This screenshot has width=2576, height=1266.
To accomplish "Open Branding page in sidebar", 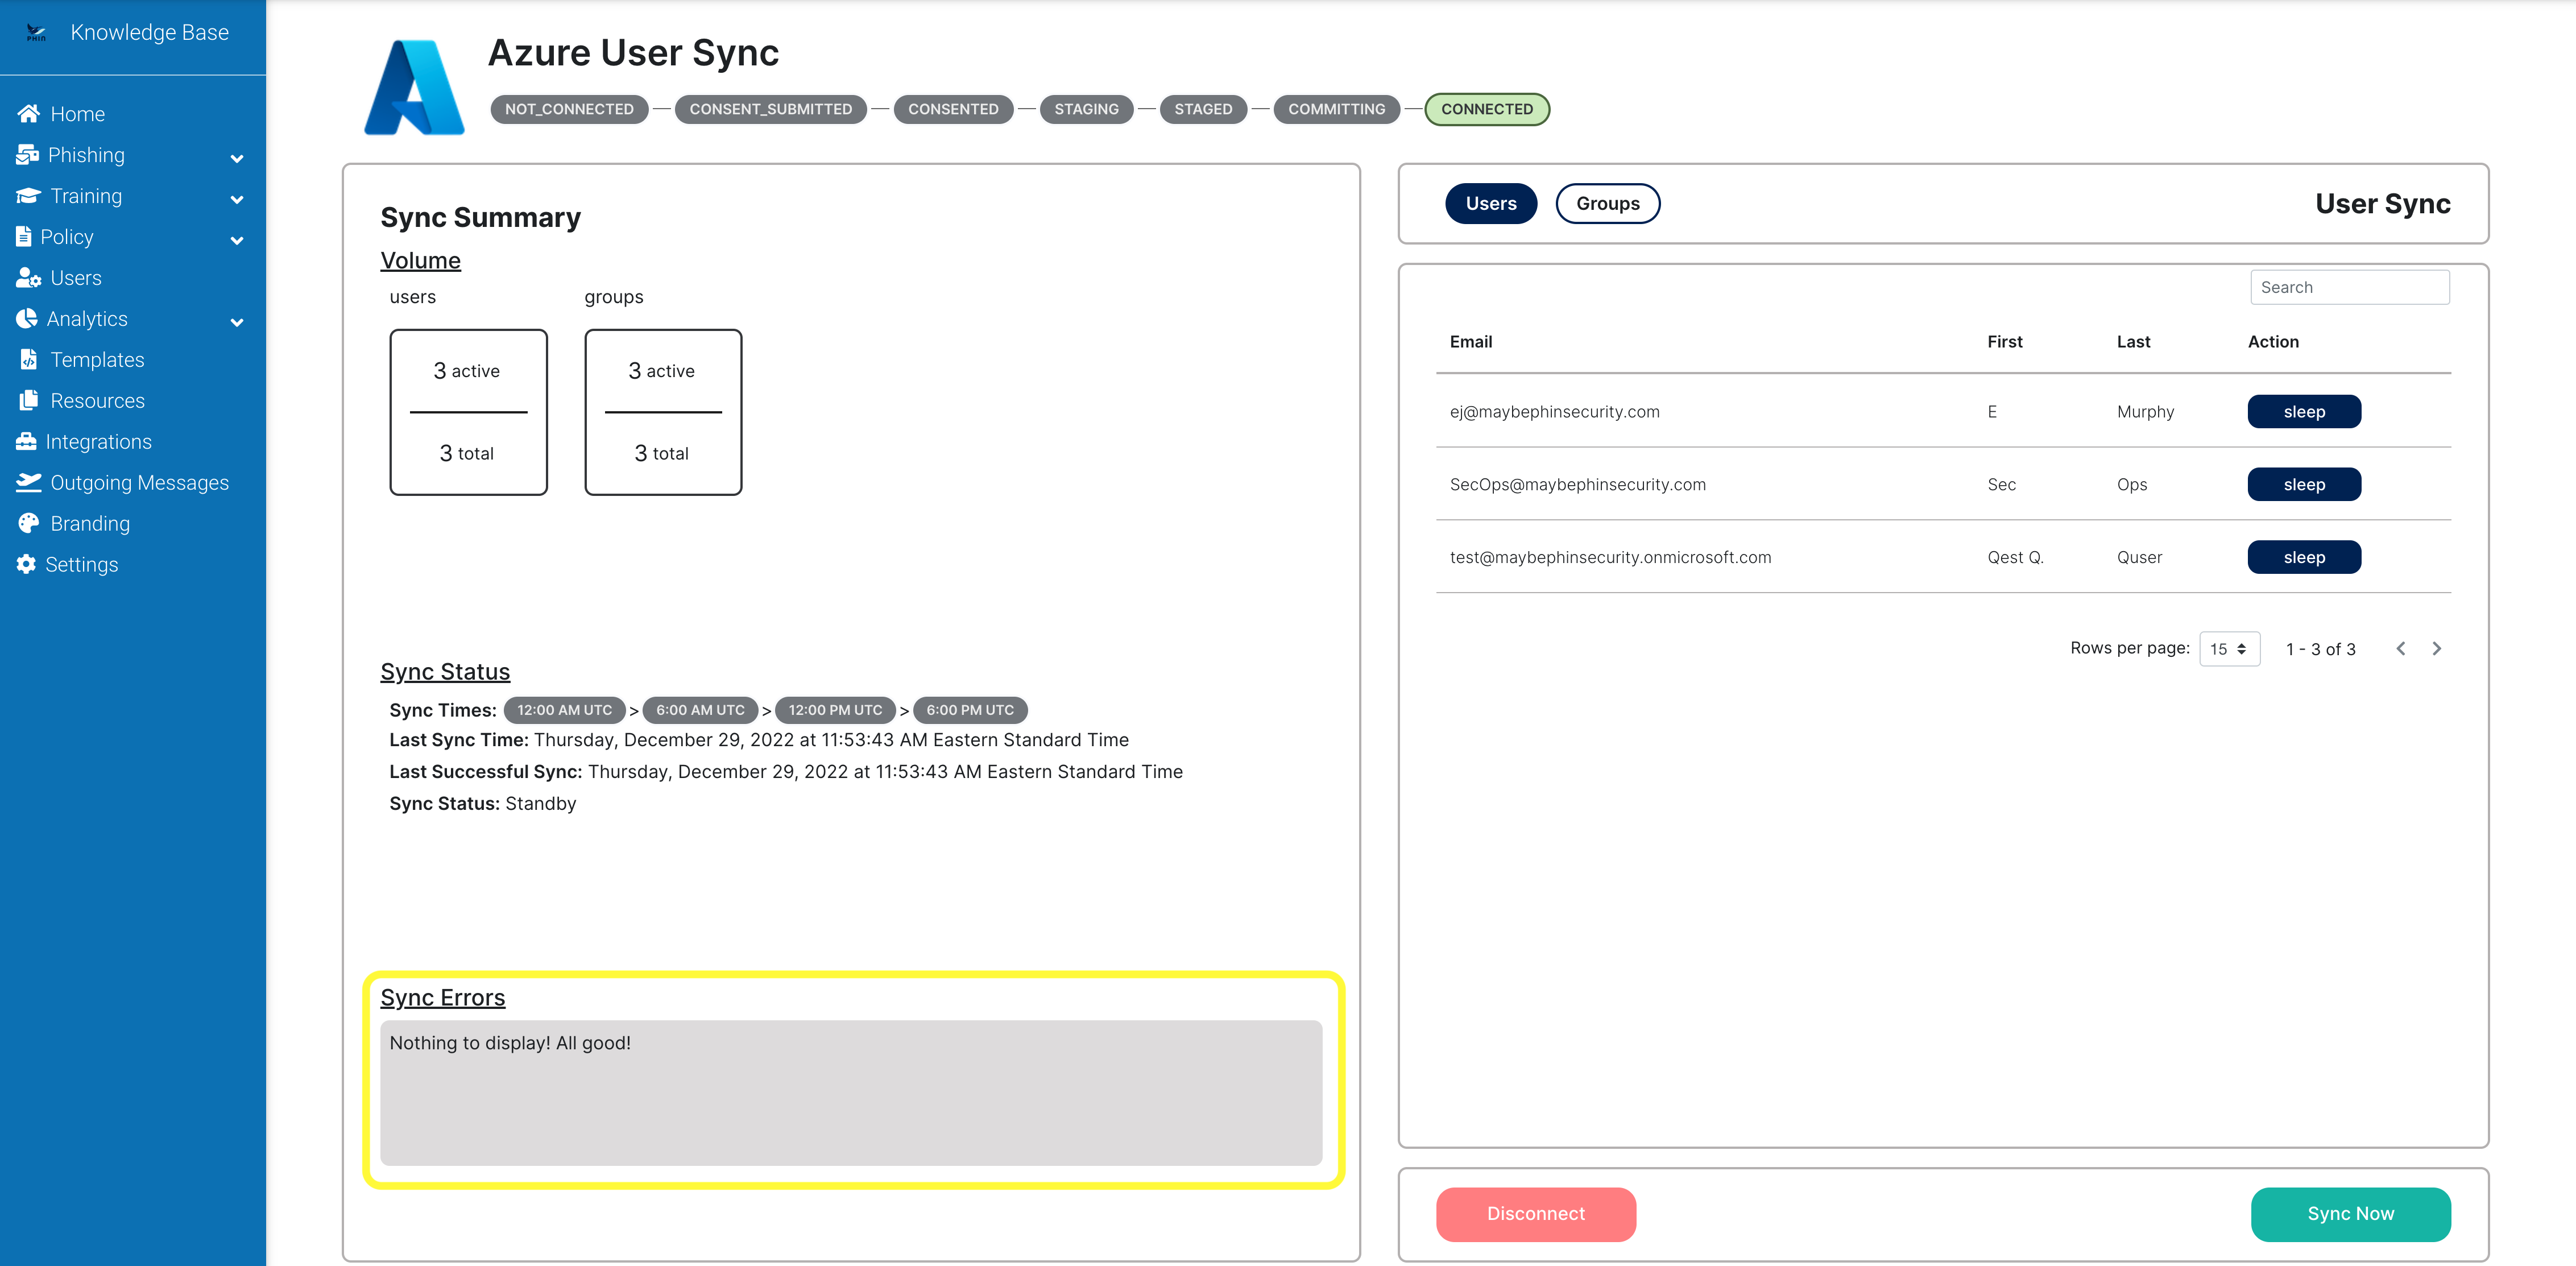I will pyautogui.click(x=90, y=524).
